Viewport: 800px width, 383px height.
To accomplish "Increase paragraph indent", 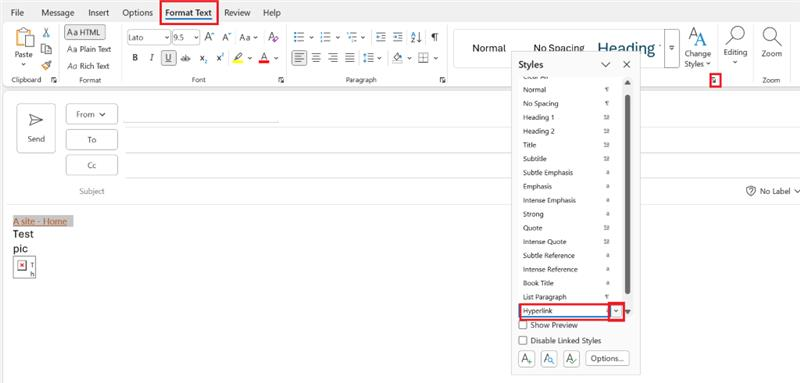I will click(x=398, y=37).
